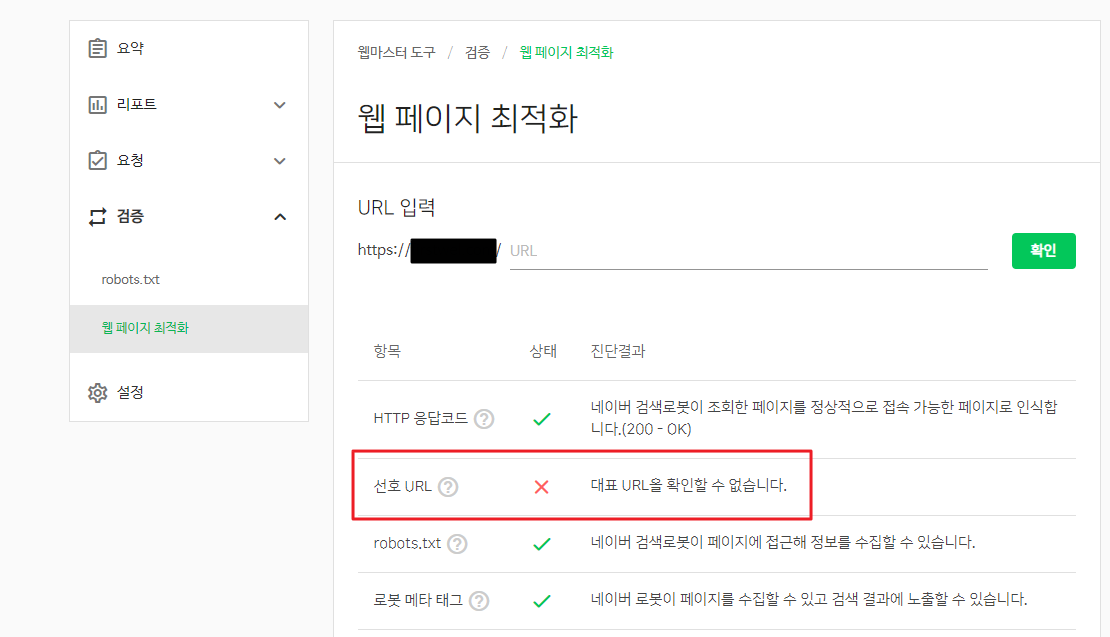Viewport: 1110px width, 637px height.
Task: Expand the 리포트 menu chevron
Action: (280, 105)
